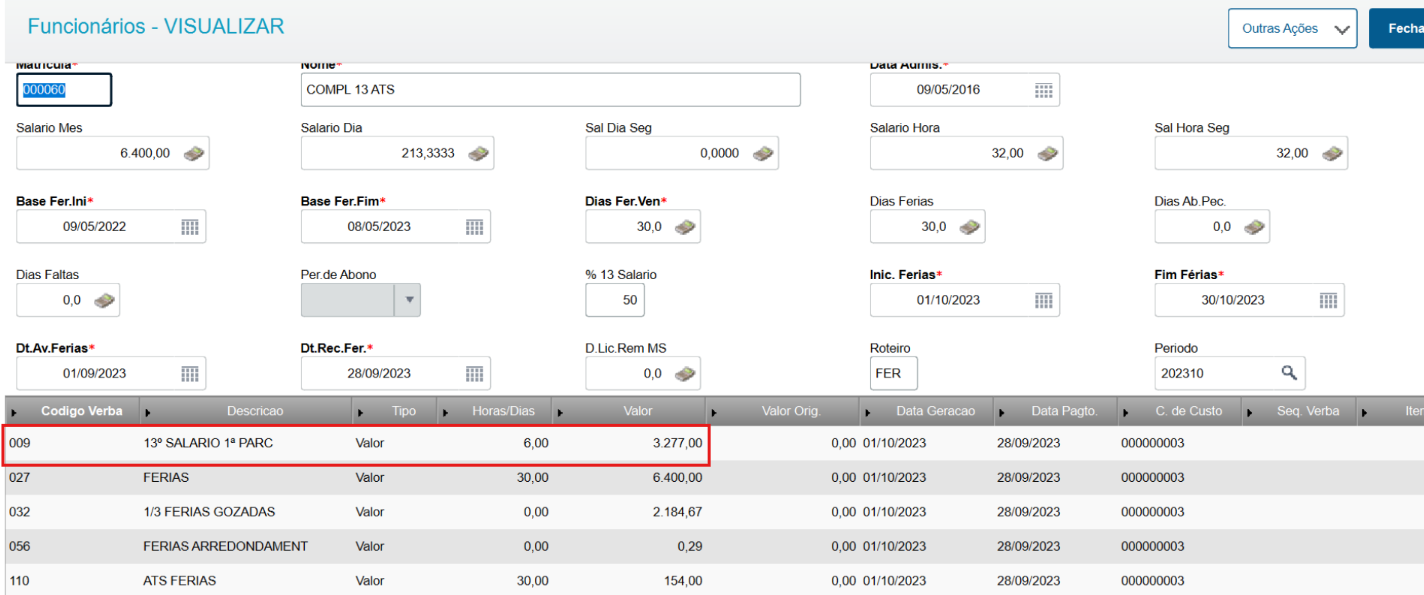Open calculator icon in Dias Faltas field
Image resolution: width=1424 pixels, height=595 pixels.
104,300
